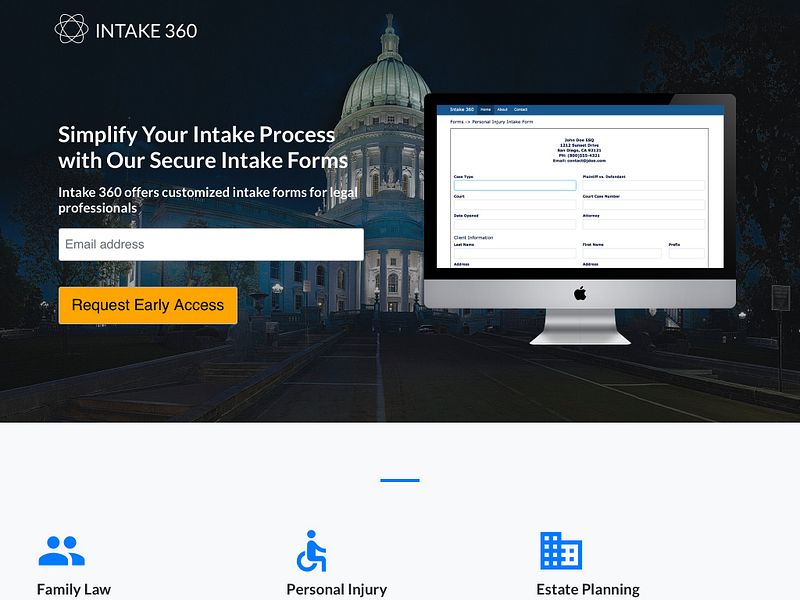Click the Attorney field in mockup form
Screen dimensions: 800x600
pyautogui.click(x=644, y=224)
